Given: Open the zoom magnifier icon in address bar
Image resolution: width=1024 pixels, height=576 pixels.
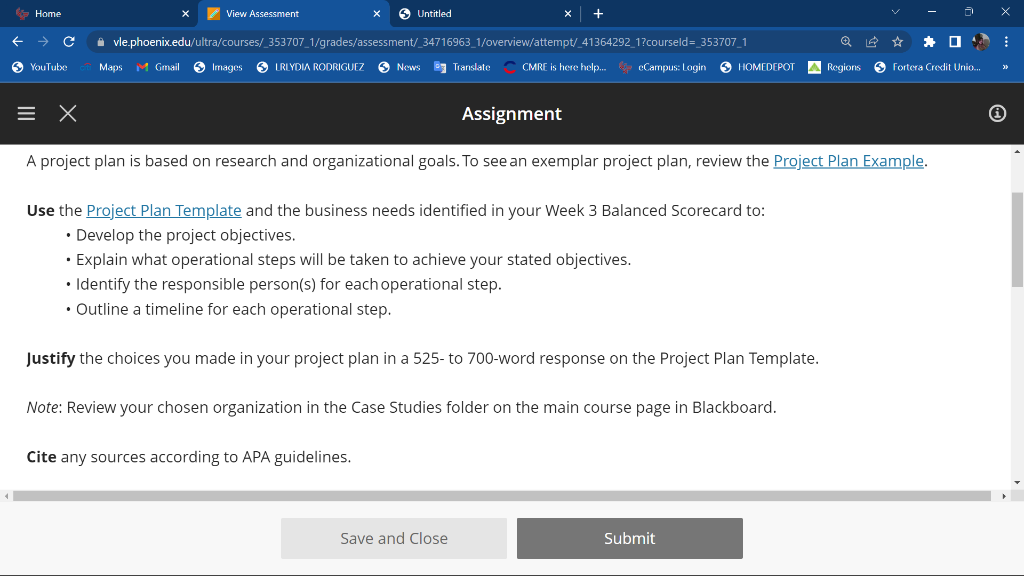Looking at the screenshot, I should click(x=846, y=42).
